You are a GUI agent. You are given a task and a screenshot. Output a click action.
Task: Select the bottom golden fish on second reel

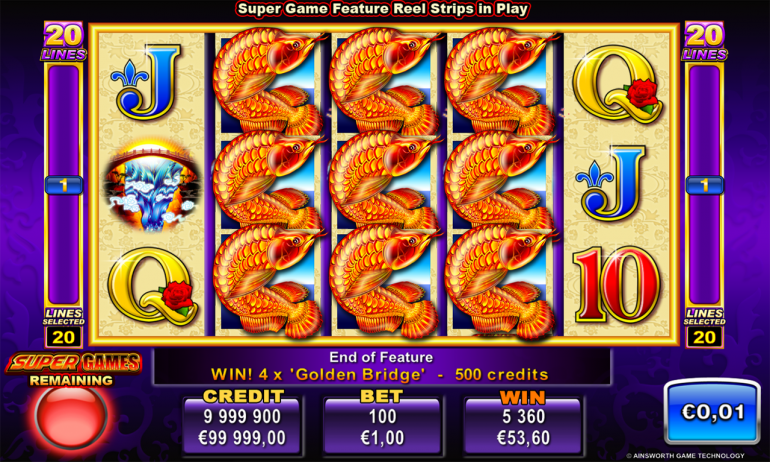point(269,281)
